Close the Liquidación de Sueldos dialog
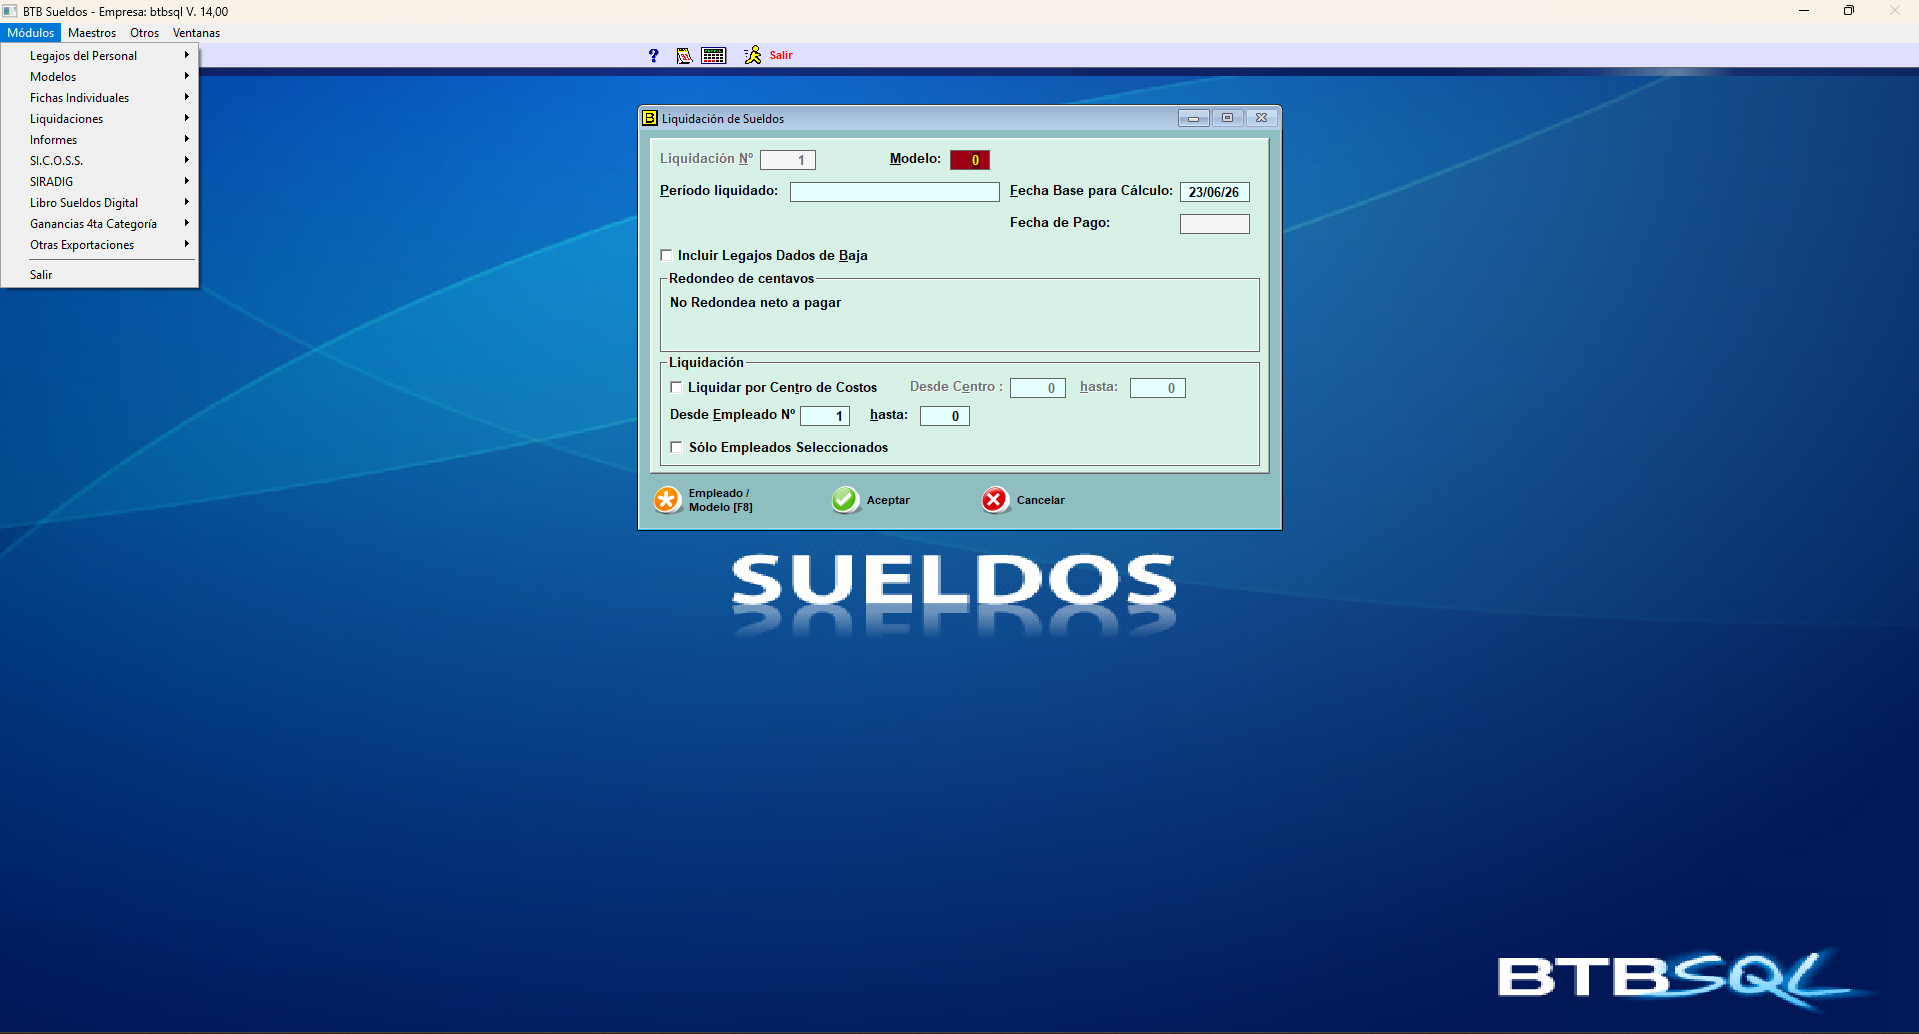The image size is (1919, 1034). coord(1261,118)
